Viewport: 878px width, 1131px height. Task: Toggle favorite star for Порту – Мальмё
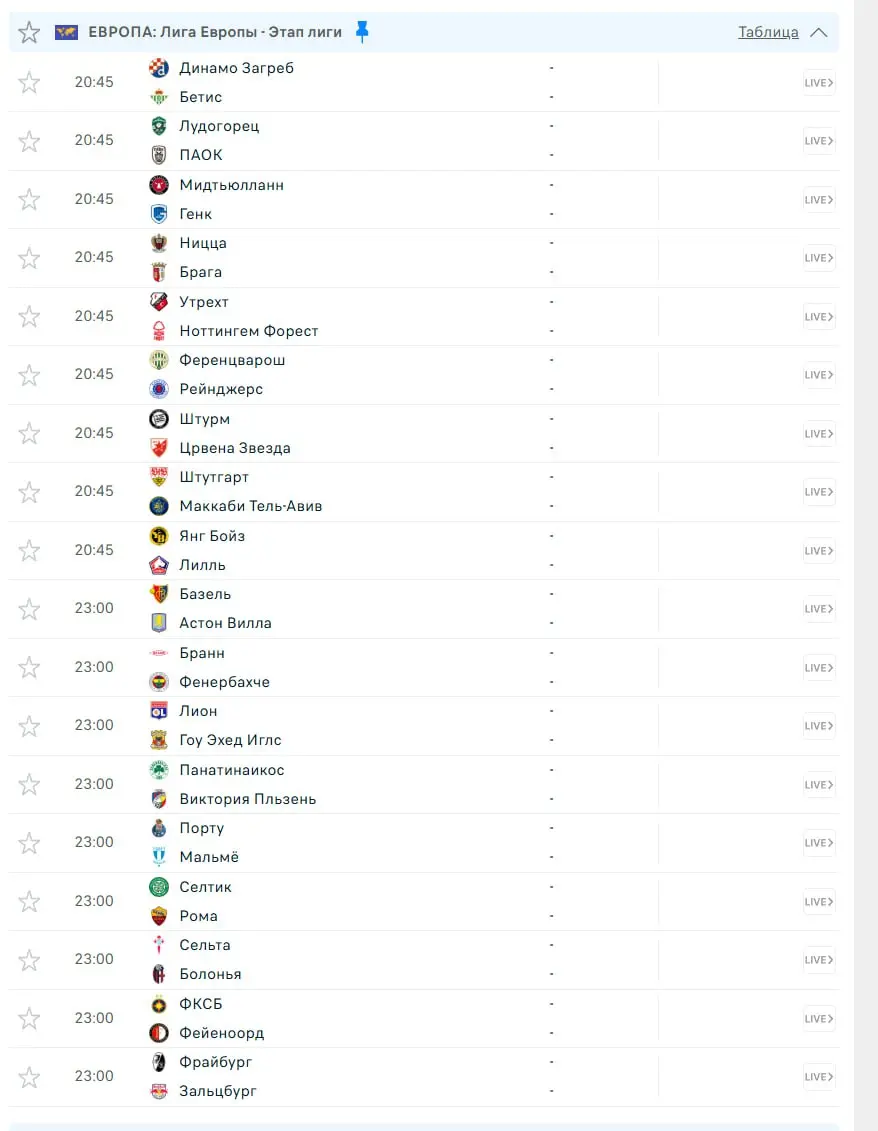[x=29, y=843]
